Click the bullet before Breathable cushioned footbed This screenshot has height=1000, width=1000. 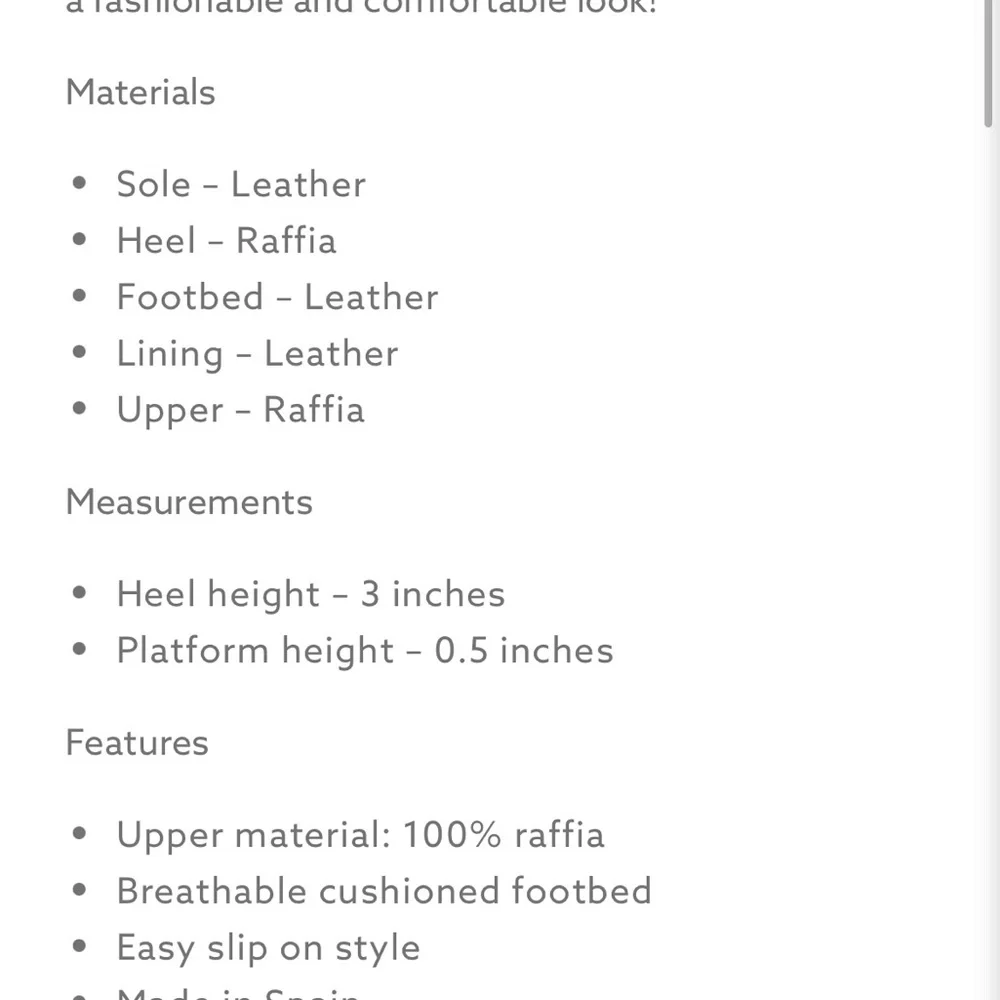tap(80, 891)
